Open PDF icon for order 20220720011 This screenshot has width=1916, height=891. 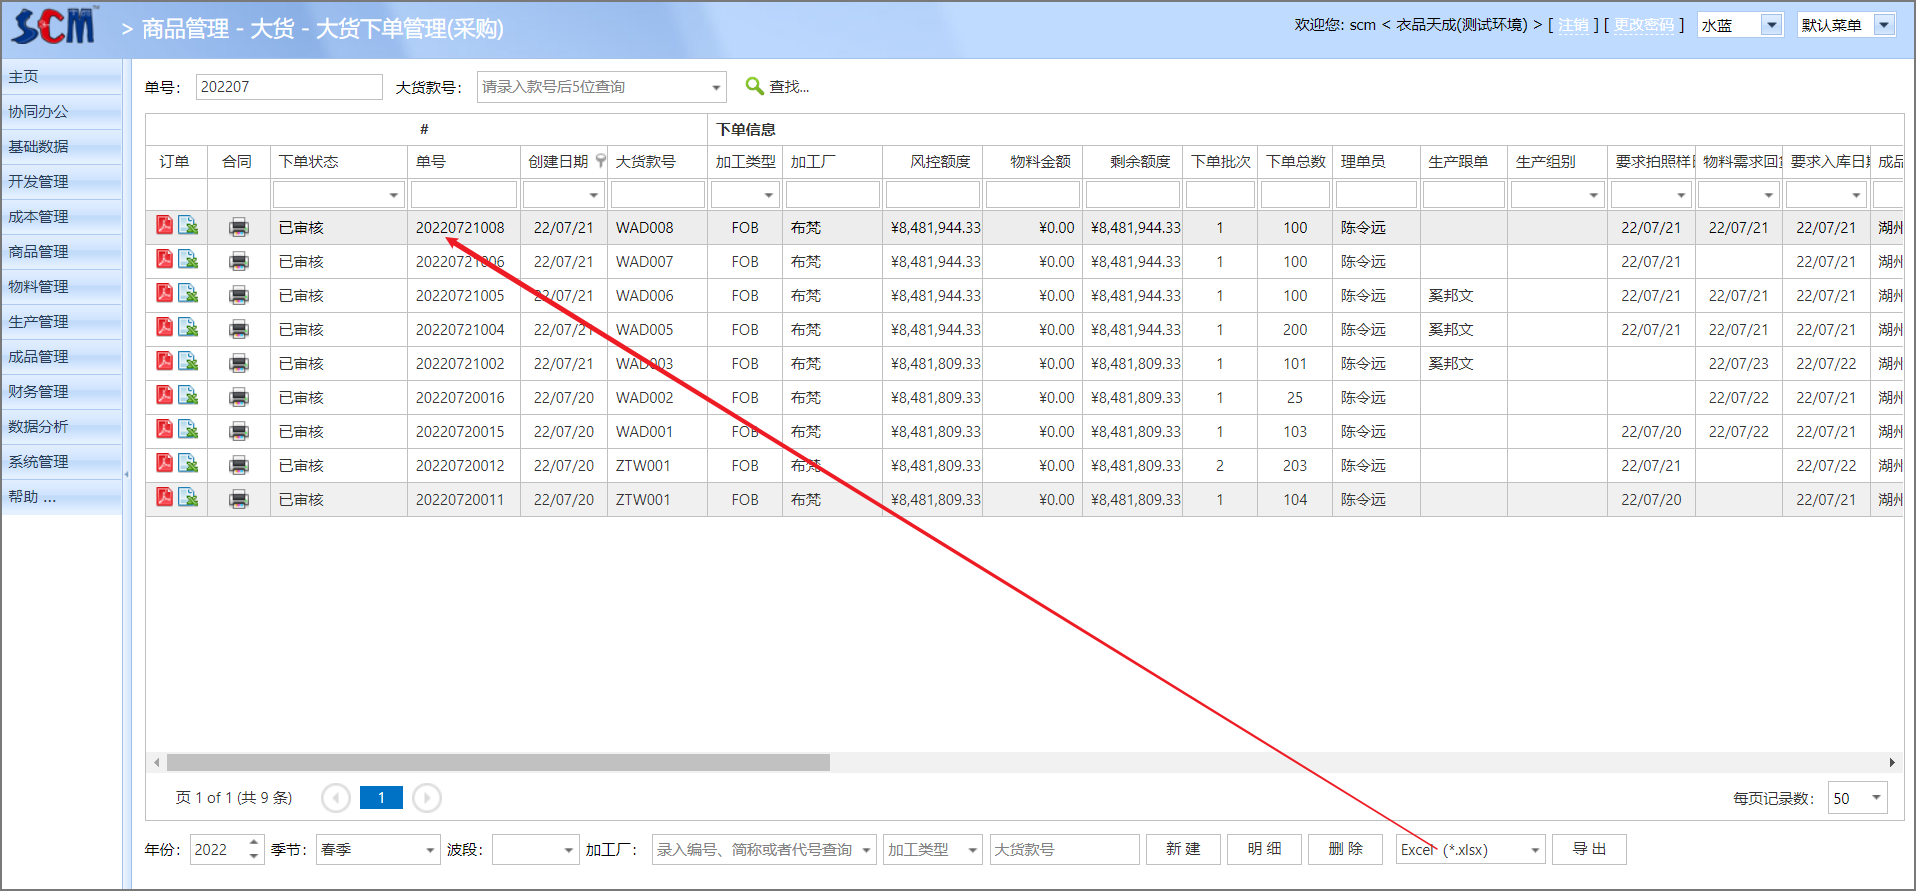click(165, 498)
